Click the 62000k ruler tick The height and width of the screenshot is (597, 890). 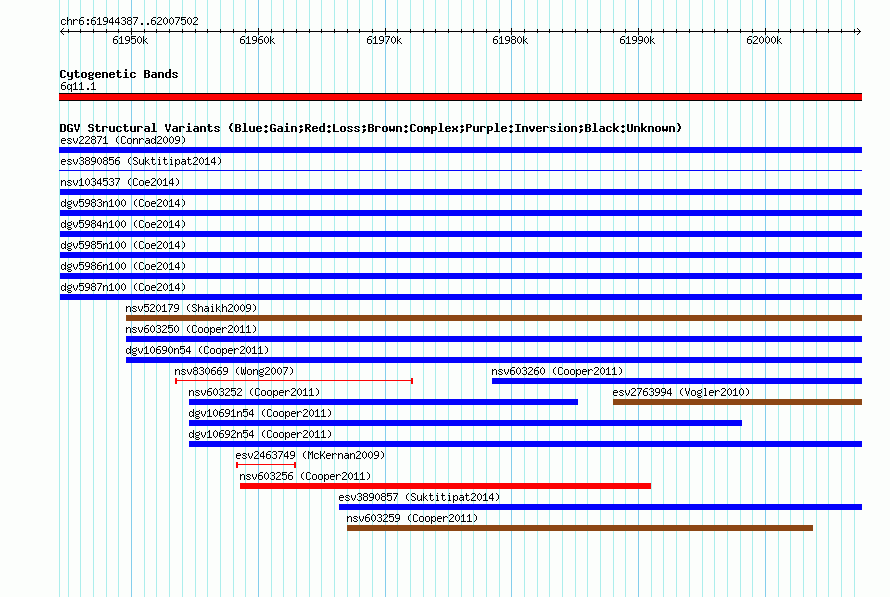click(764, 40)
